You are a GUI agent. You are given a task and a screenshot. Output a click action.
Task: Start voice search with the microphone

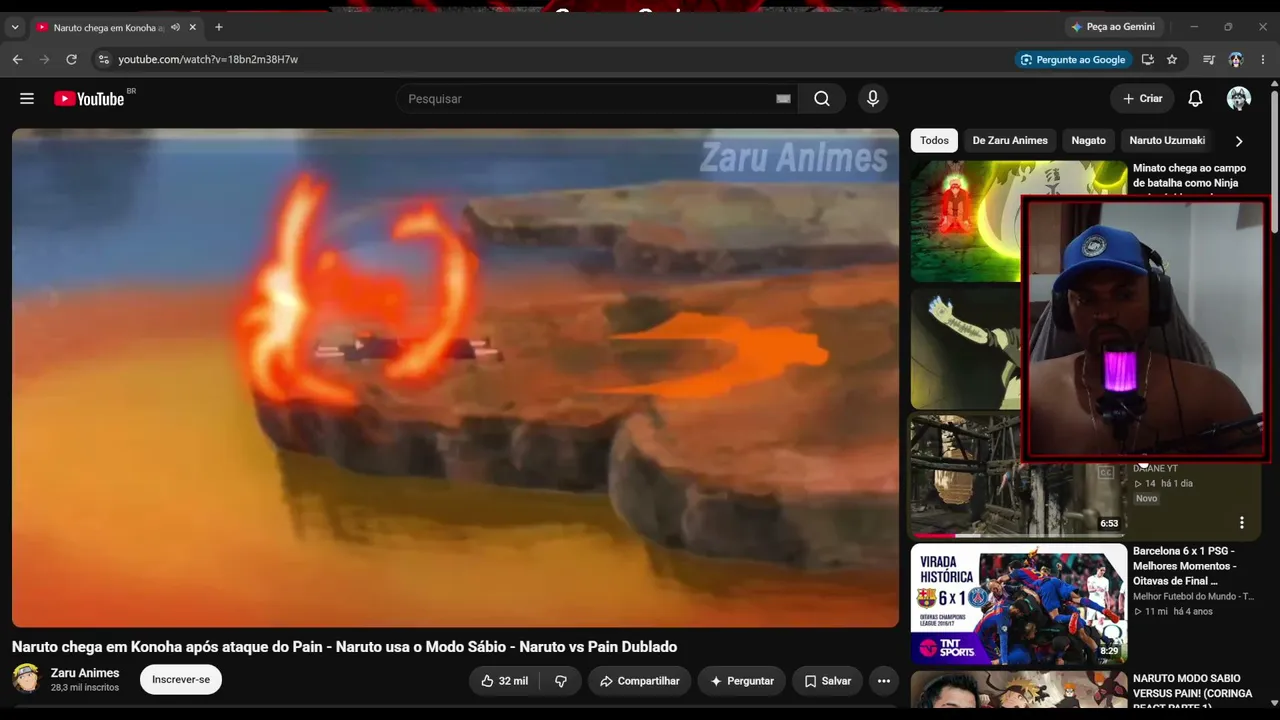[x=873, y=99]
